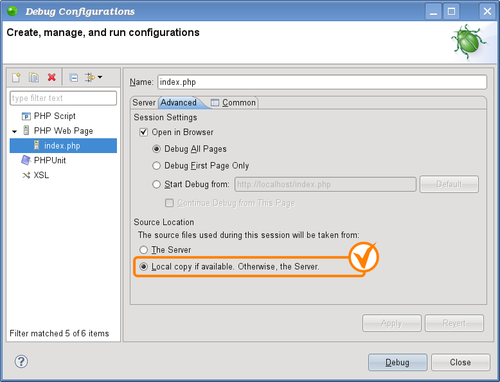Select The Server as source location

pos(144,250)
